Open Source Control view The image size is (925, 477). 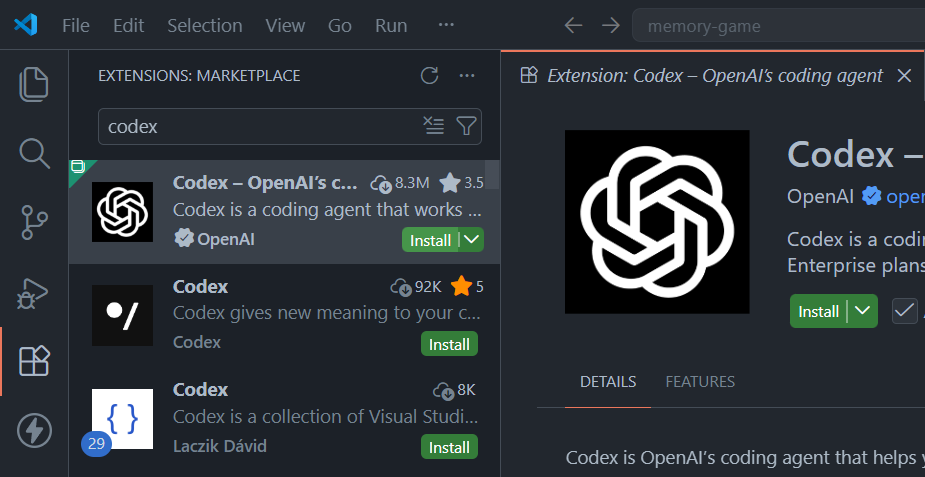pyautogui.click(x=34, y=222)
